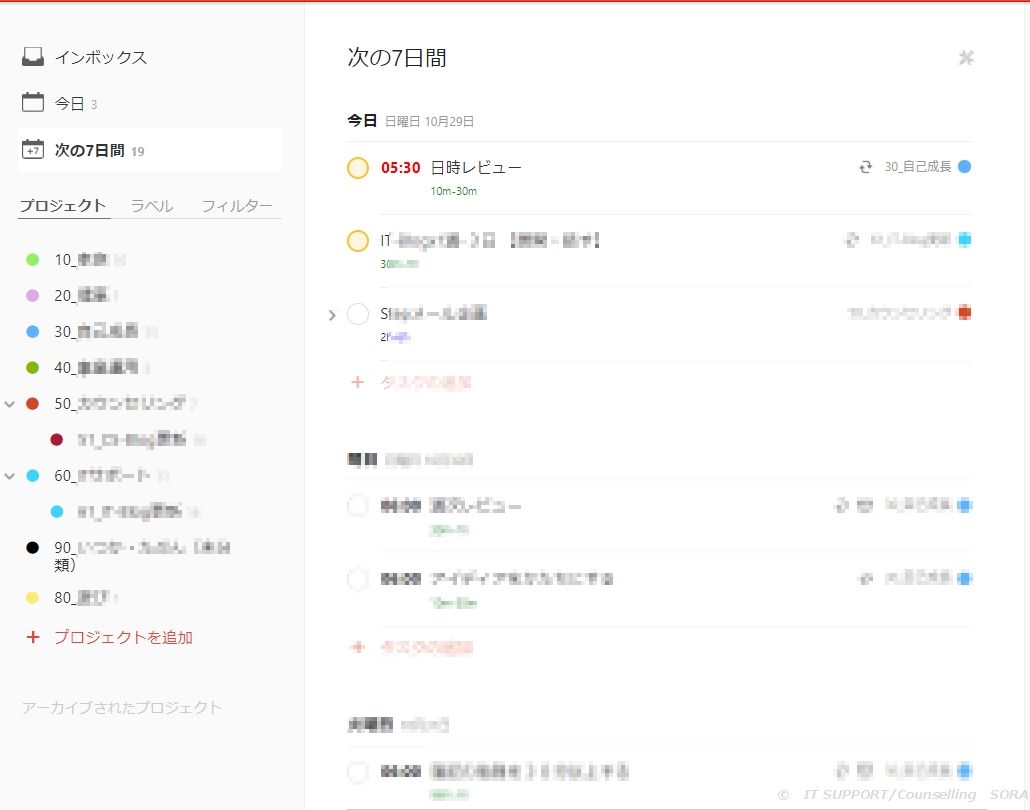Click the Next 7 days calendar icon
The height and width of the screenshot is (810, 1030).
(x=33, y=150)
